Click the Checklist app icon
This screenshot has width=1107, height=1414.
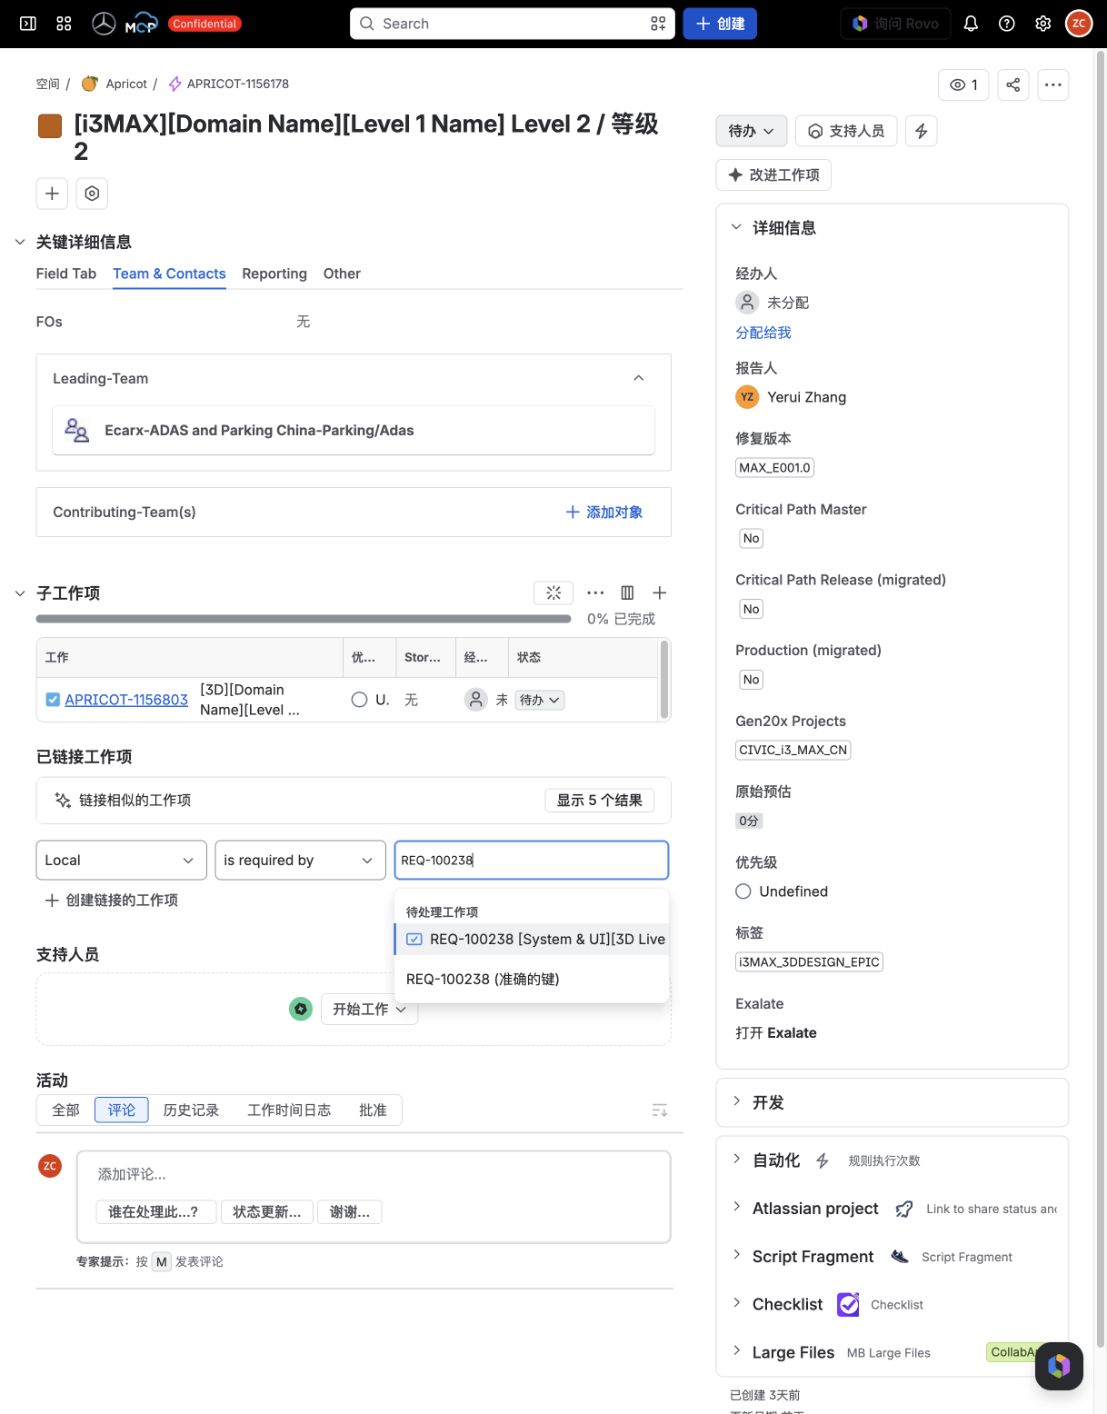848,1304
